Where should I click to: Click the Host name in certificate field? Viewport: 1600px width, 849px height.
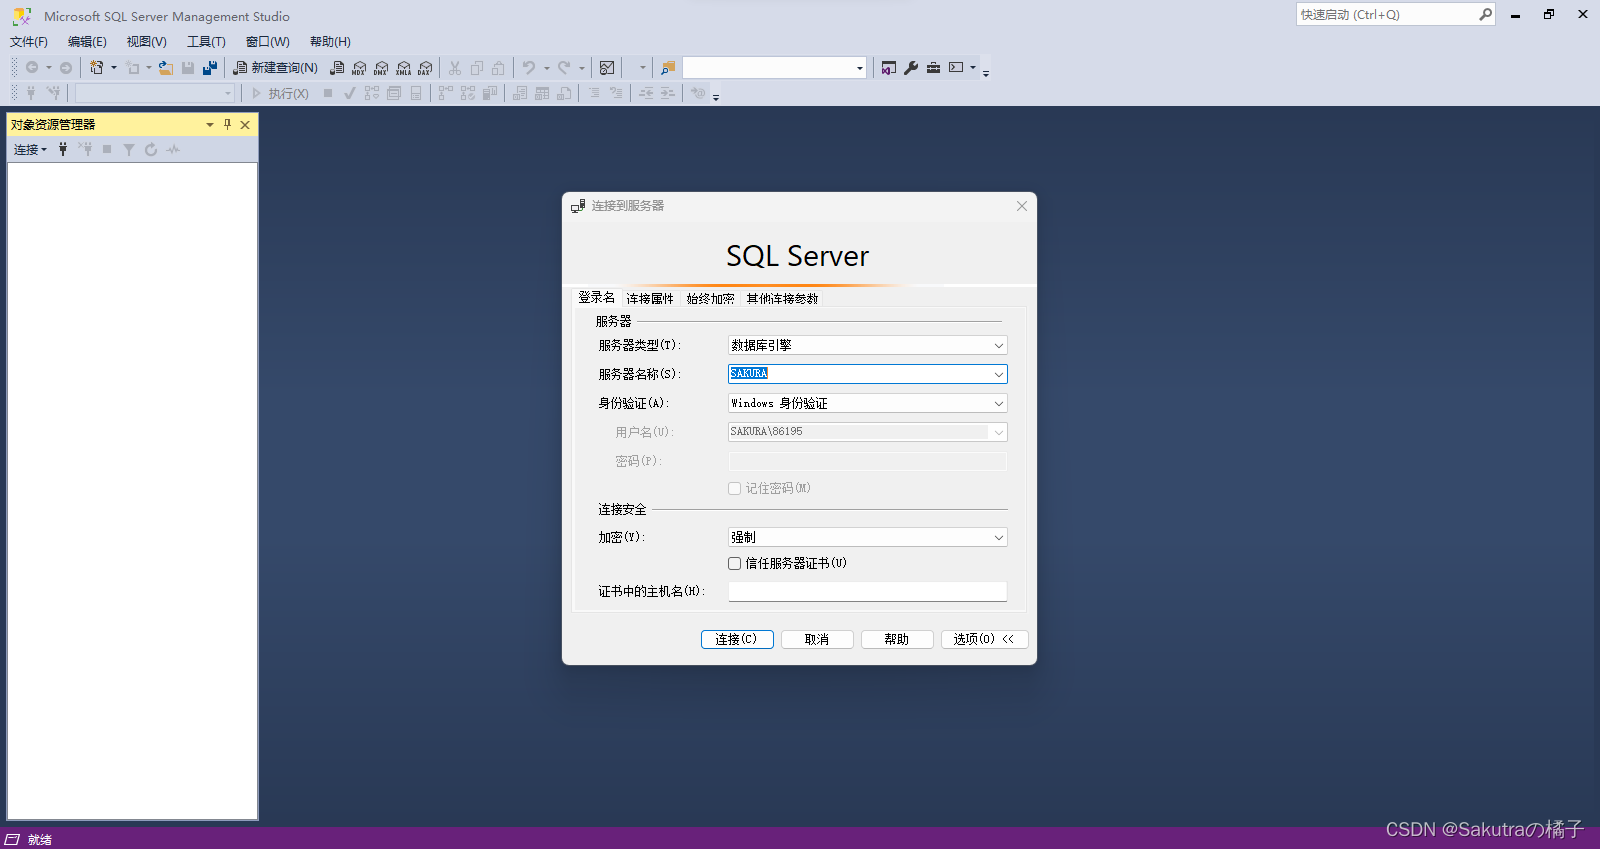[867, 591]
